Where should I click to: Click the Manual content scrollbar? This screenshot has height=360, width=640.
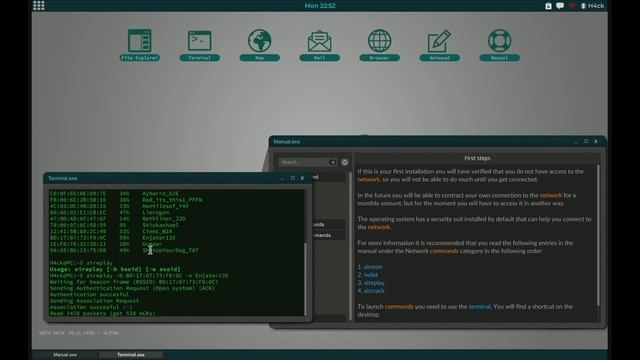click(598, 236)
